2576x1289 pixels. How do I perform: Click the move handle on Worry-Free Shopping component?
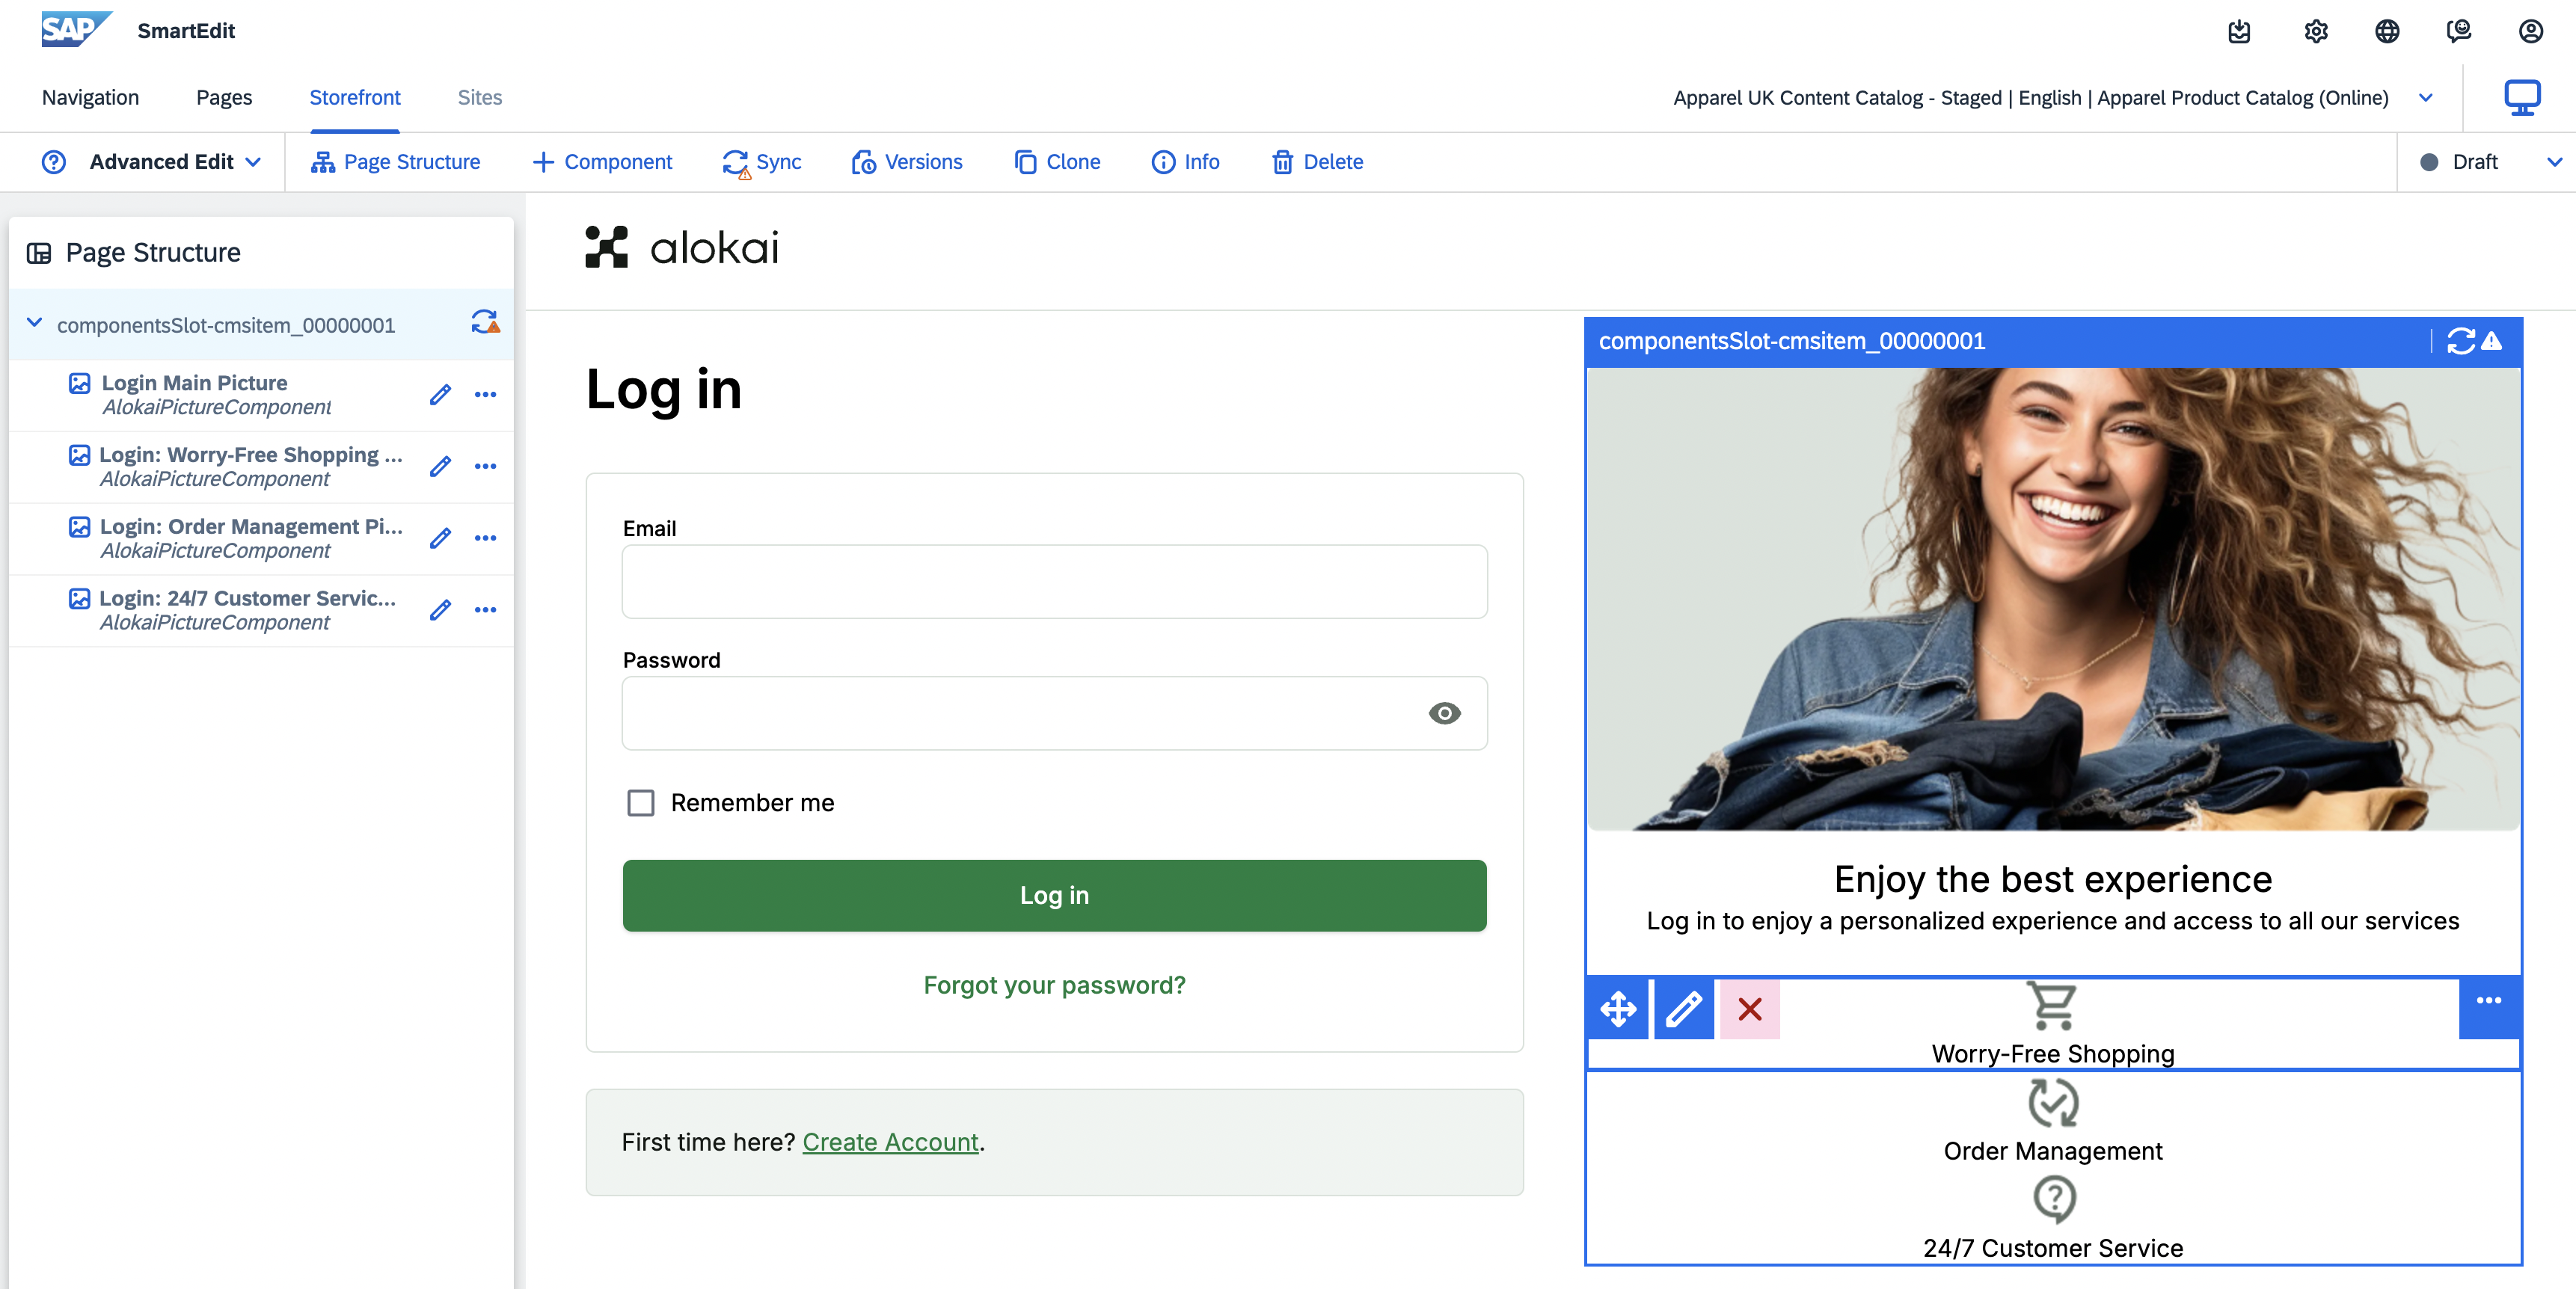[x=1618, y=1009]
